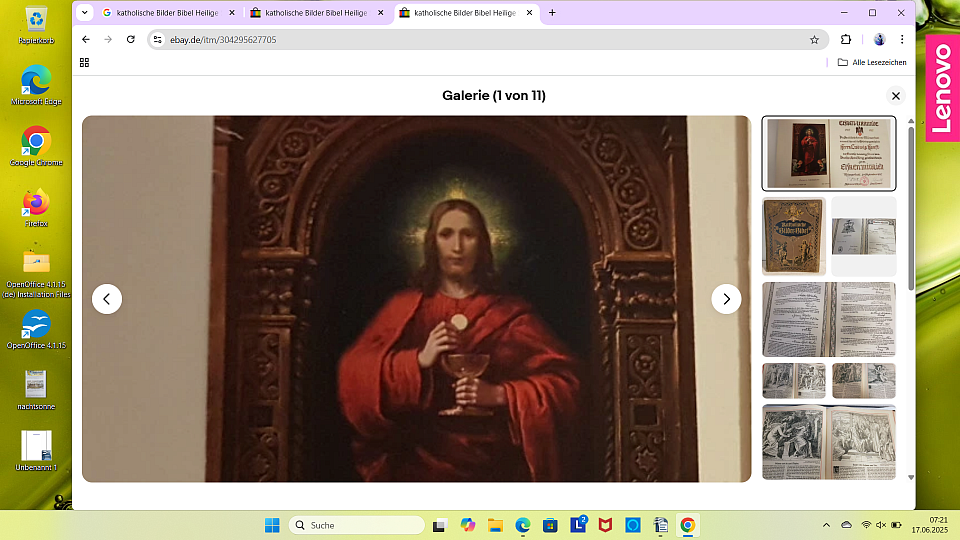Open Microsoft Edge from the taskbar
This screenshot has height=540, width=960.
pyautogui.click(x=523, y=525)
